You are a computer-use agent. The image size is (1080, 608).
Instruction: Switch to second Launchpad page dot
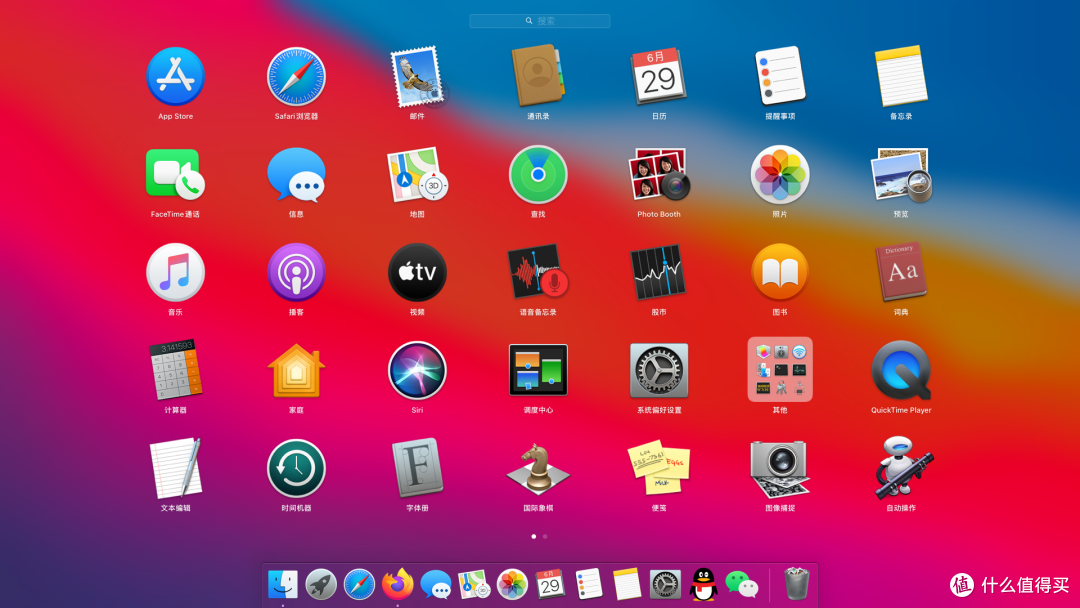pyautogui.click(x=545, y=536)
